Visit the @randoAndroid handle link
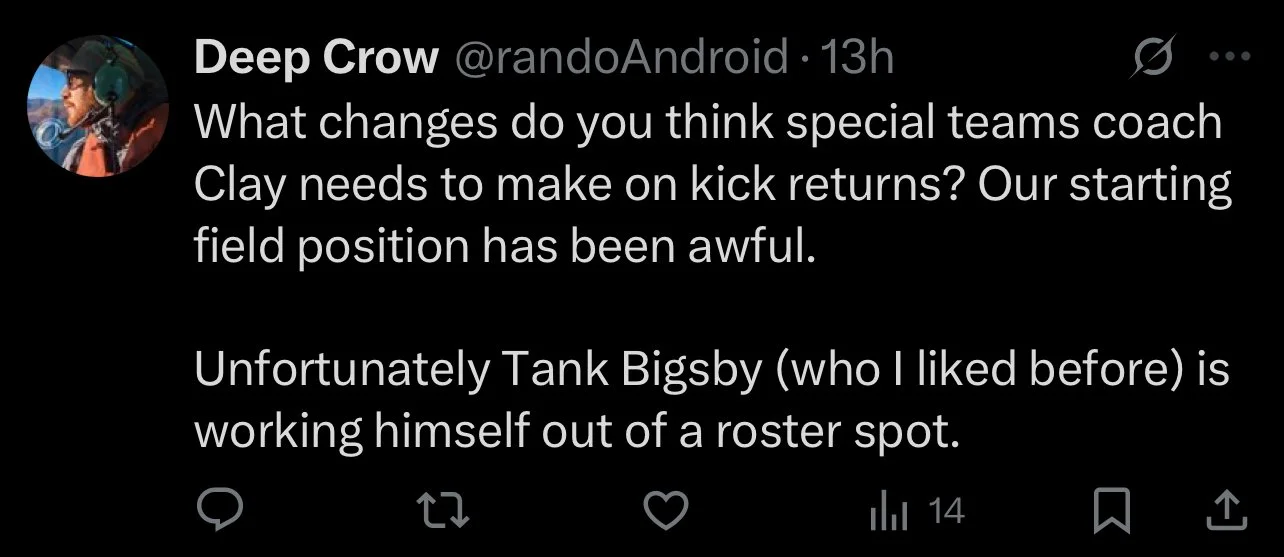The height and width of the screenshot is (557, 1284). 620,61
